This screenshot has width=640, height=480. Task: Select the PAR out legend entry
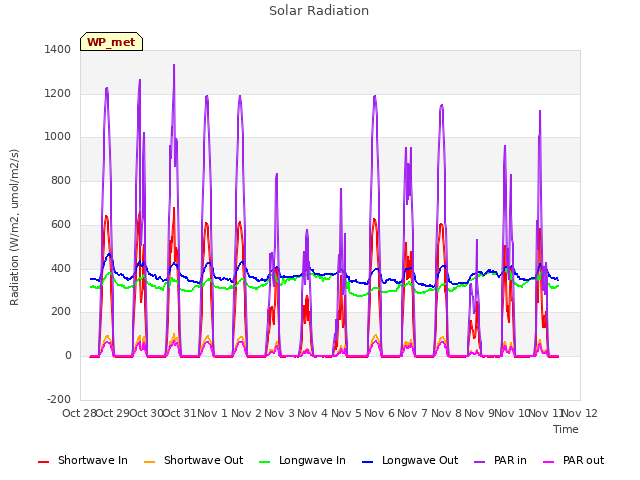pyautogui.click(x=573, y=460)
